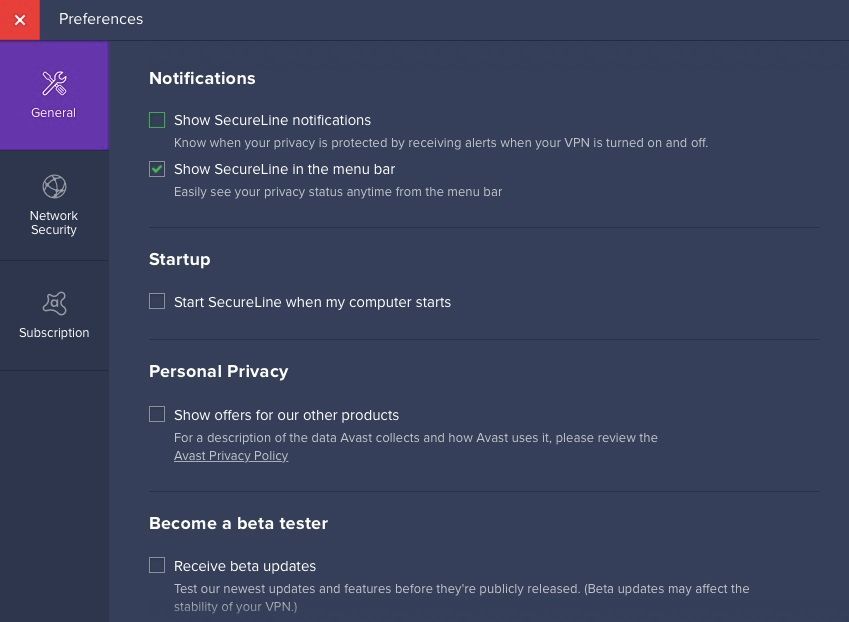This screenshot has width=849, height=622.
Task: Click the Subscription badge icon
Action: tap(54, 303)
